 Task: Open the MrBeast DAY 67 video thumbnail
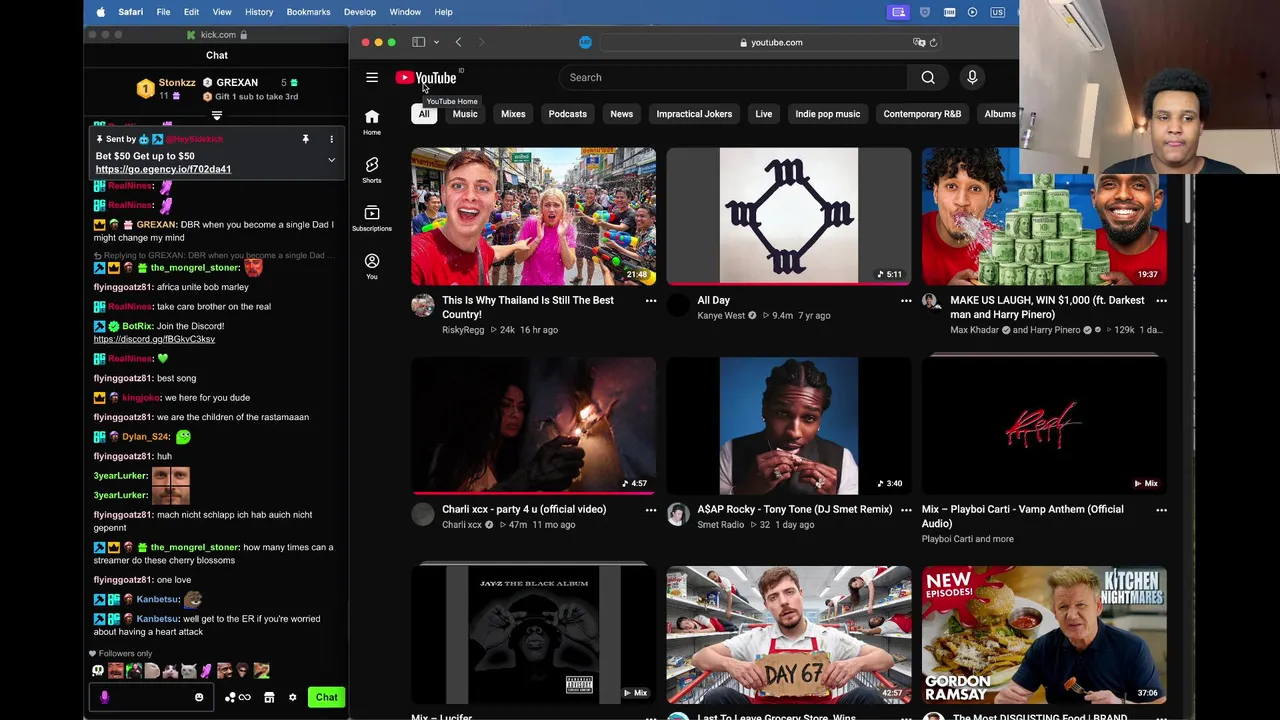789,635
